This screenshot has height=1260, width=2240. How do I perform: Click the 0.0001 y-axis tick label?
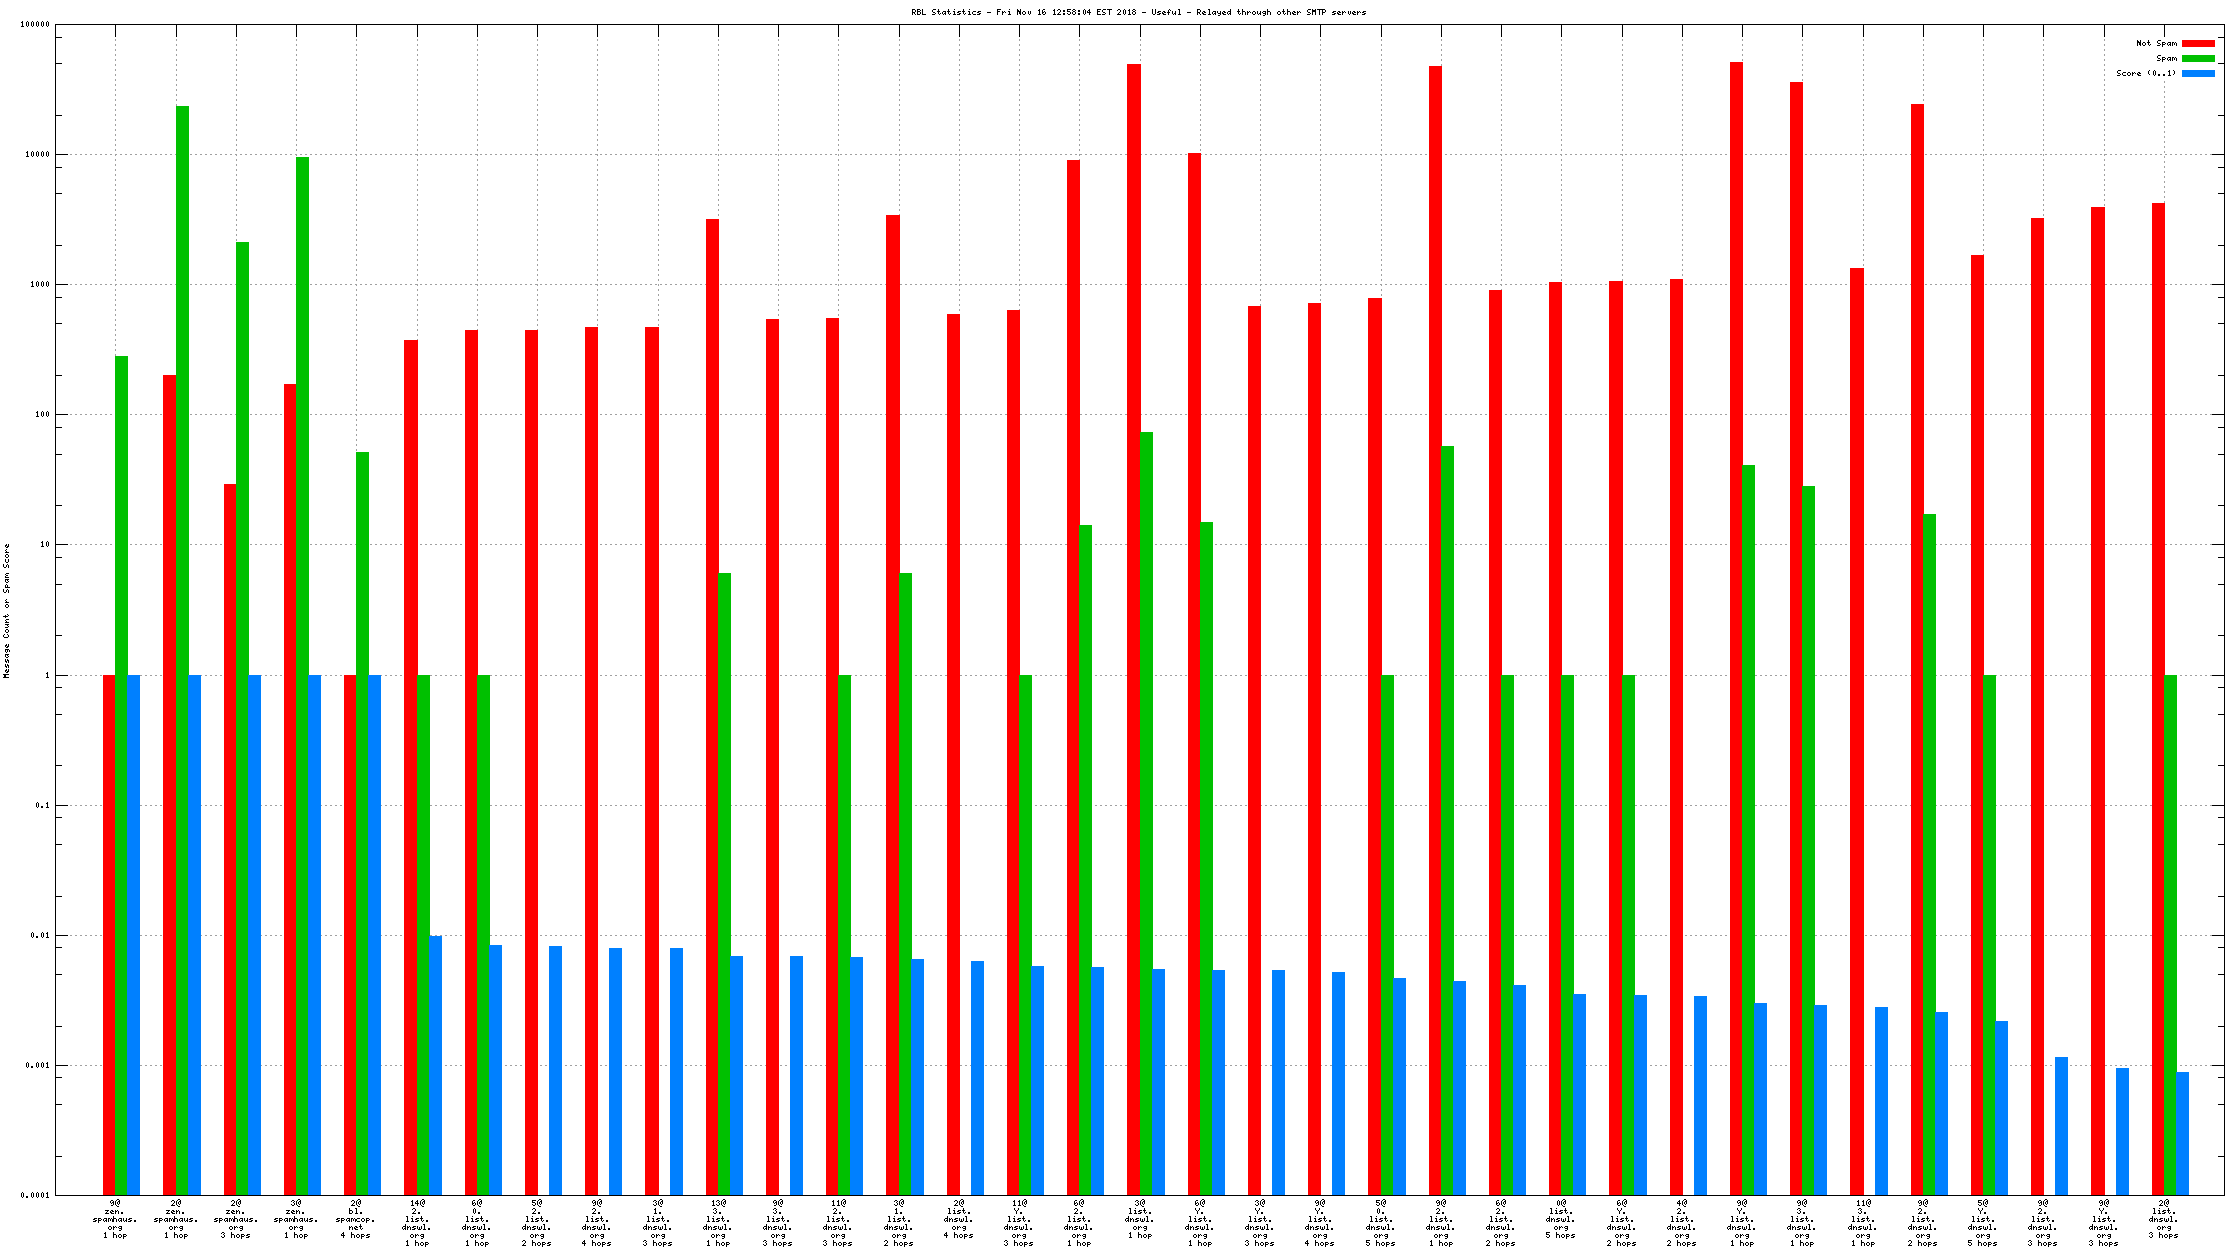35,1195
